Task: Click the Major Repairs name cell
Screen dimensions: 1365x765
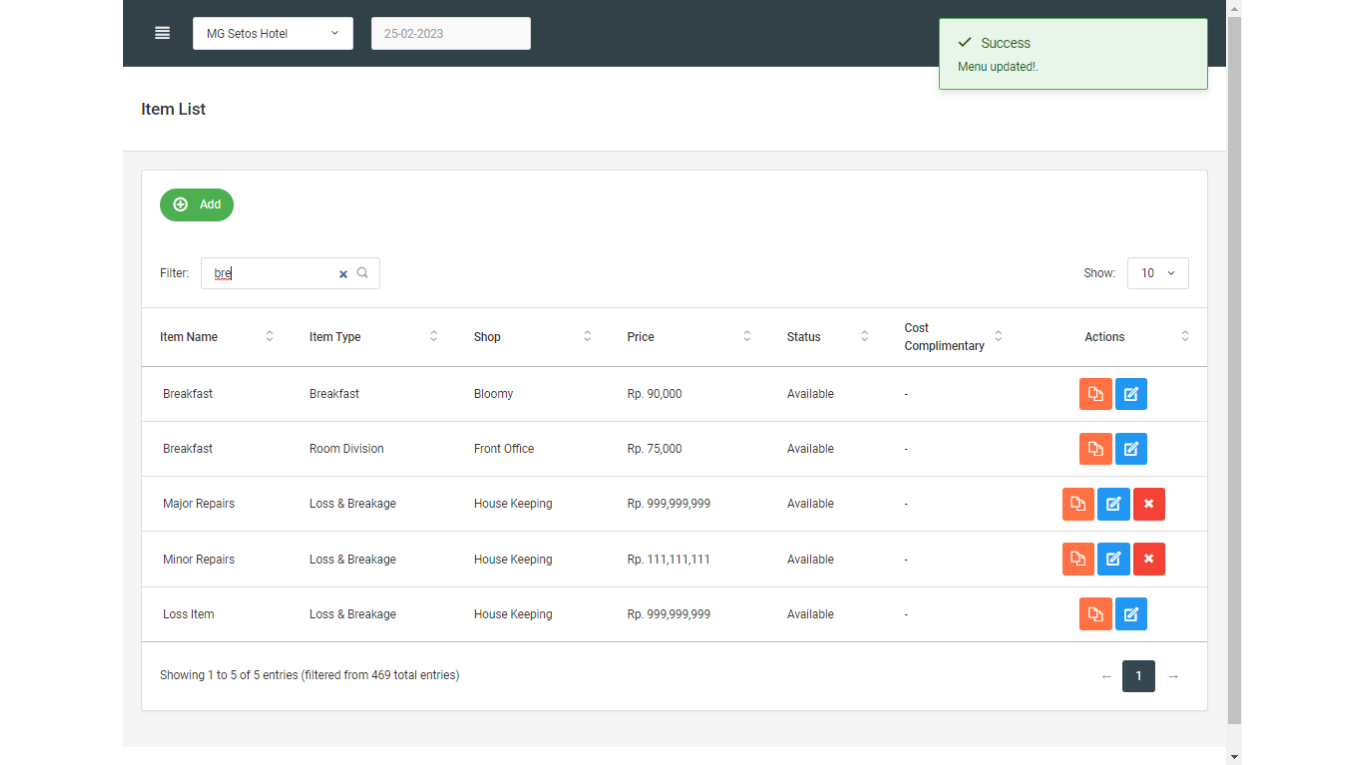Action: tap(199, 504)
